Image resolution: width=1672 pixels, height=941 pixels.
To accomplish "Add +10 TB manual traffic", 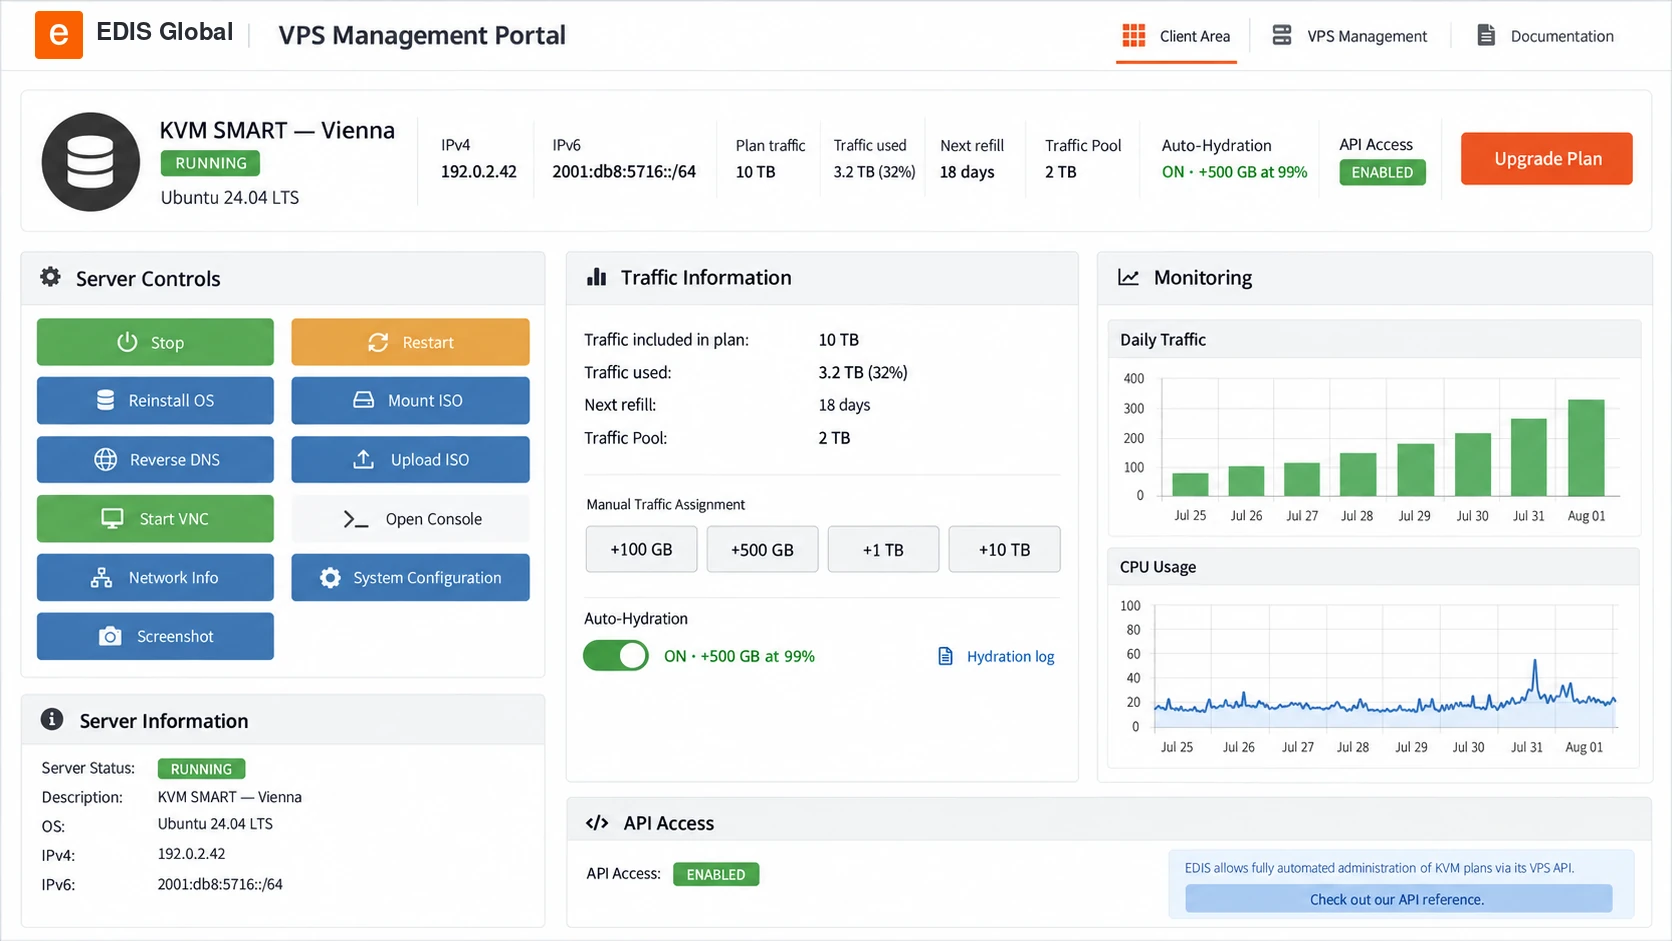I will click(x=1004, y=549).
